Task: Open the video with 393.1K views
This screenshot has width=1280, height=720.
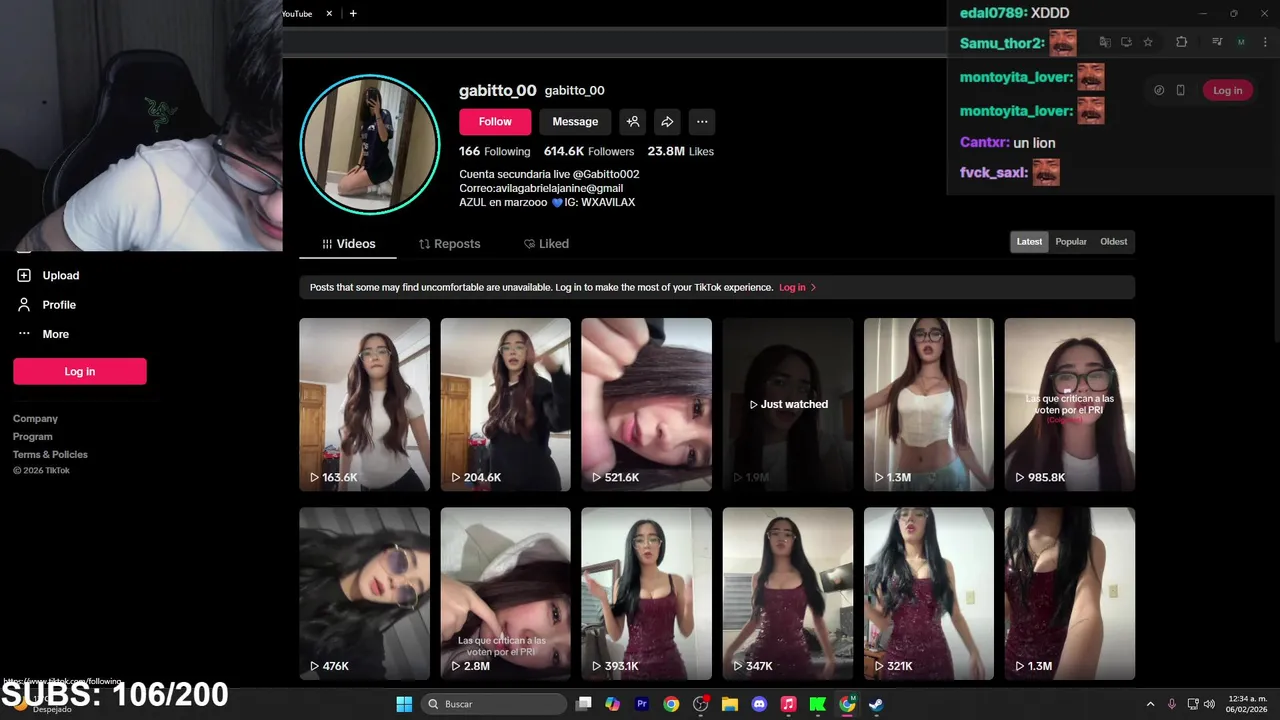Action: pos(646,593)
